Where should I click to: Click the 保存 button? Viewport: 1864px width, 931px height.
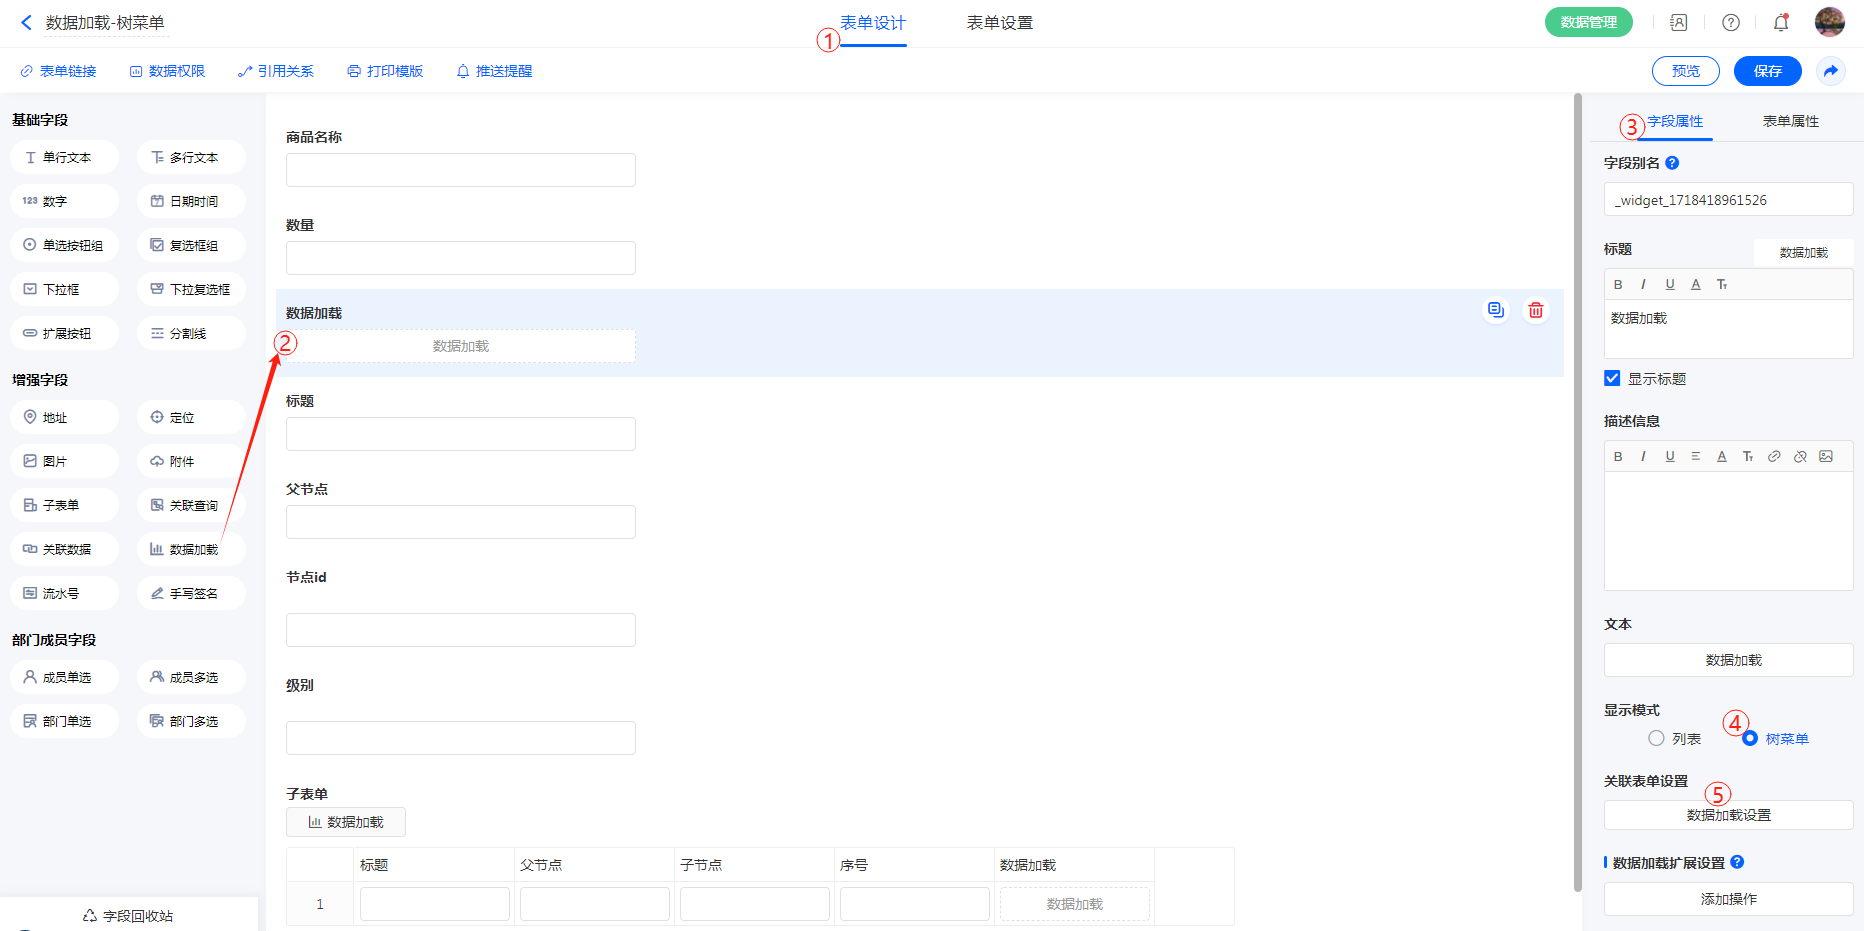pyautogui.click(x=1767, y=71)
